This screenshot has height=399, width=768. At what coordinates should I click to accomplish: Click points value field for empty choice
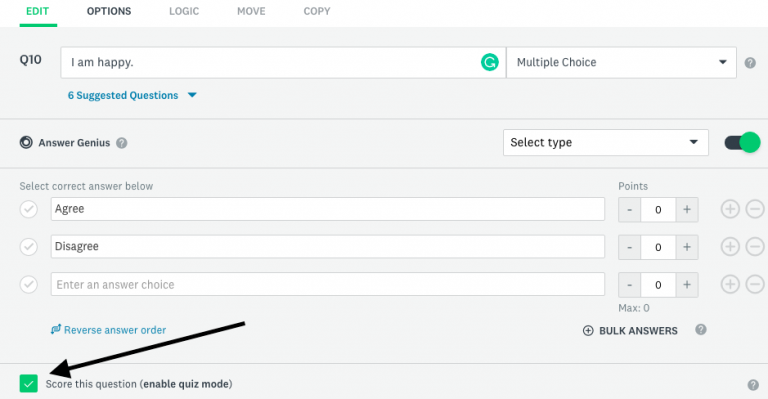[658, 285]
